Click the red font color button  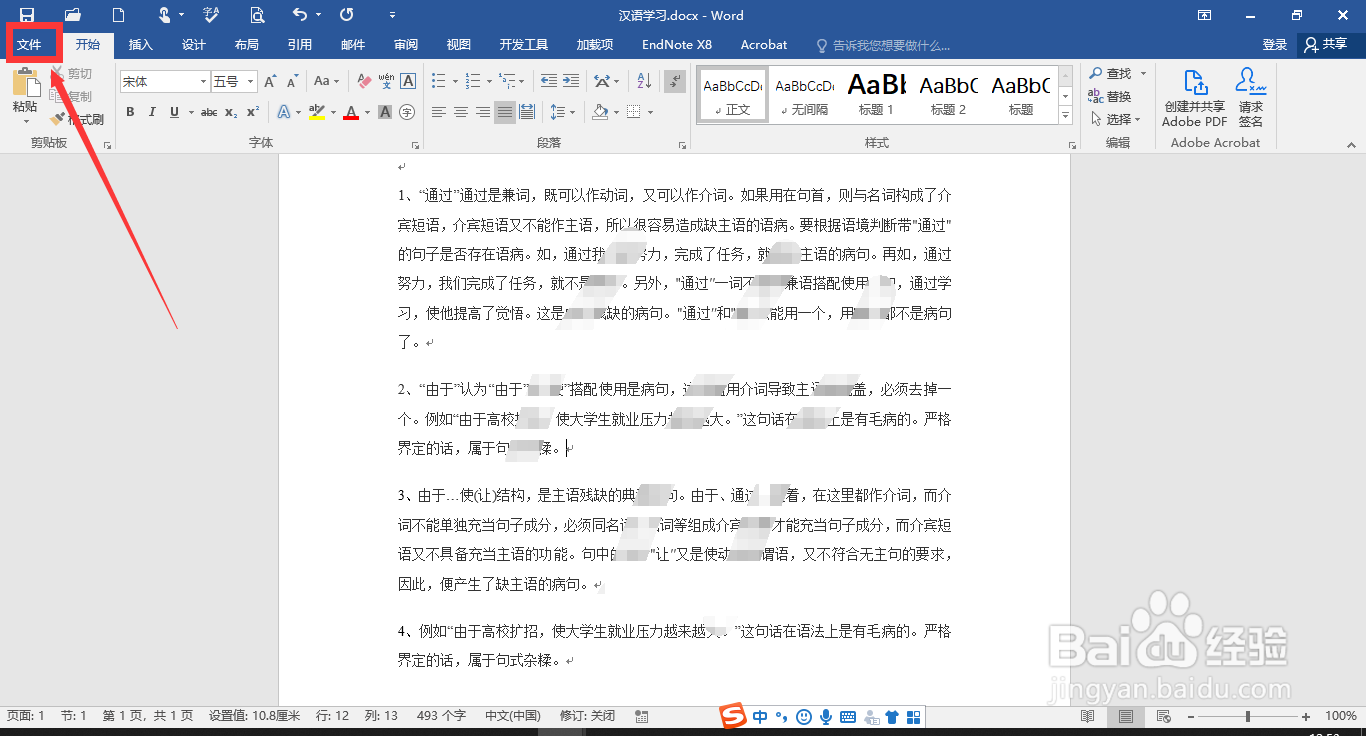pyautogui.click(x=351, y=112)
